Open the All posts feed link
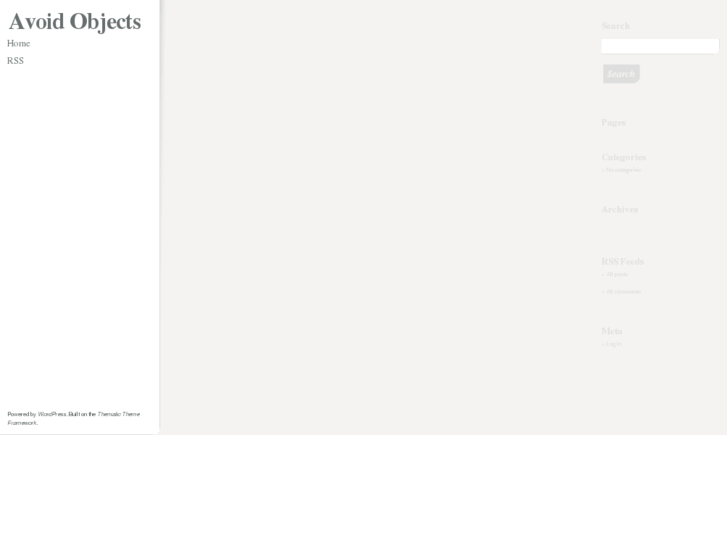This screenshot has width=727, height=545. pos(617,274)
